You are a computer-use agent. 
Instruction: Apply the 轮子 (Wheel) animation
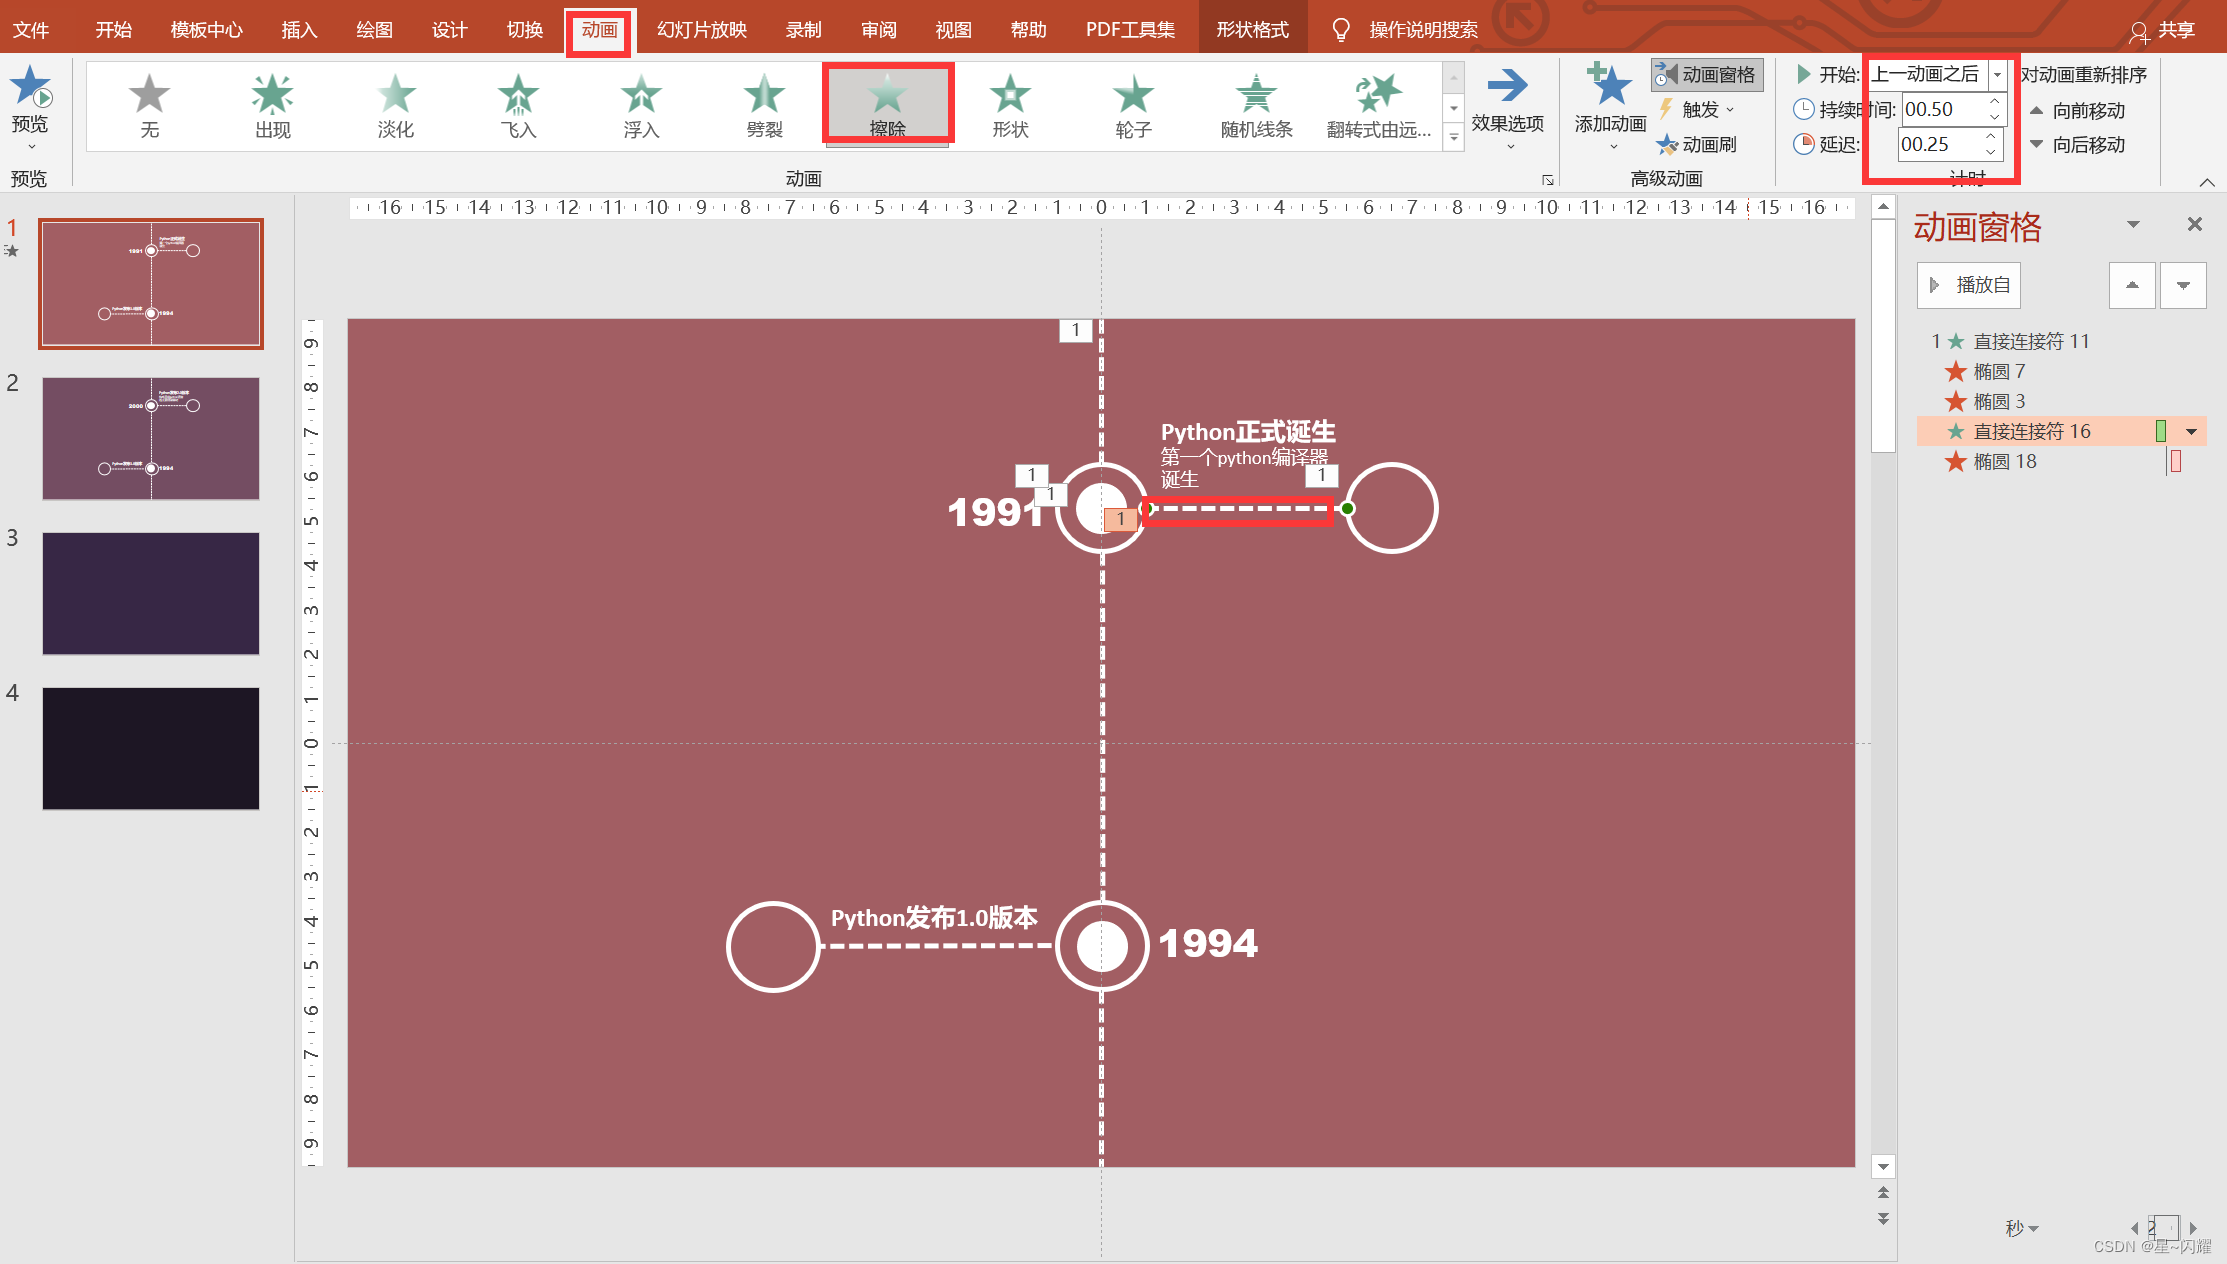click(x=1133, y=106)
